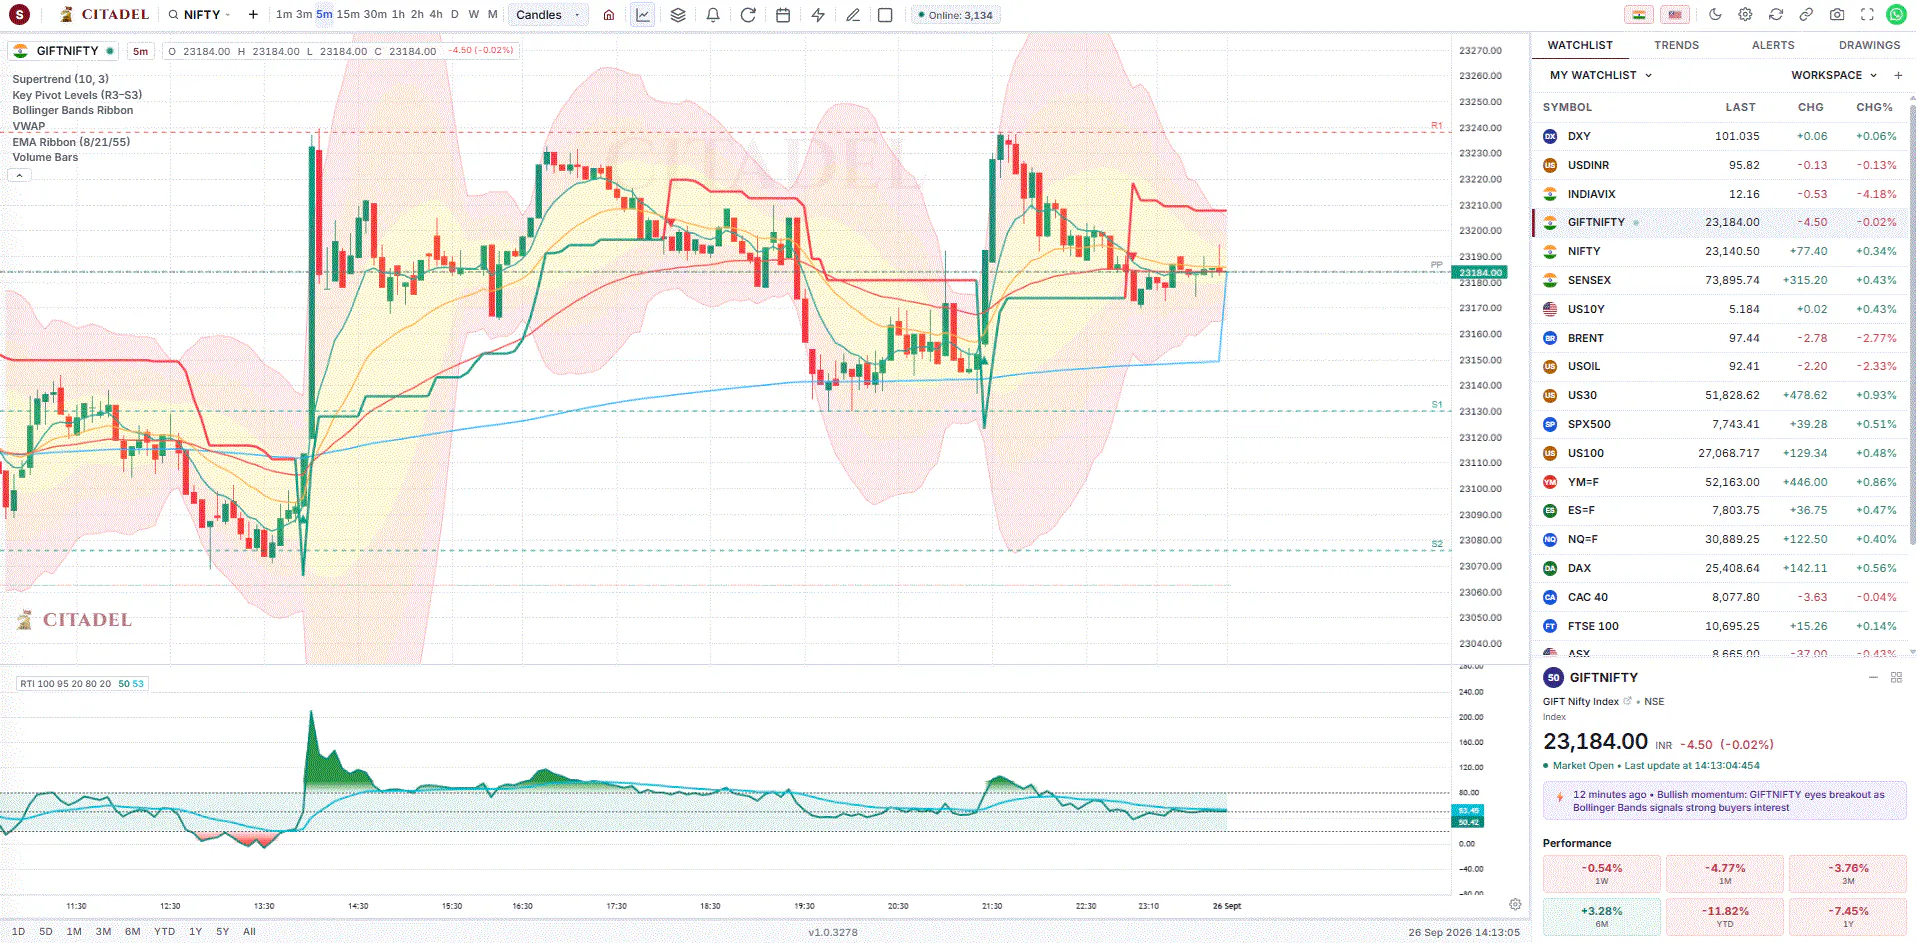This screenshot has height=943, width=1917.
Task: Open the calendar date picker icon
Action: (783, 15)
